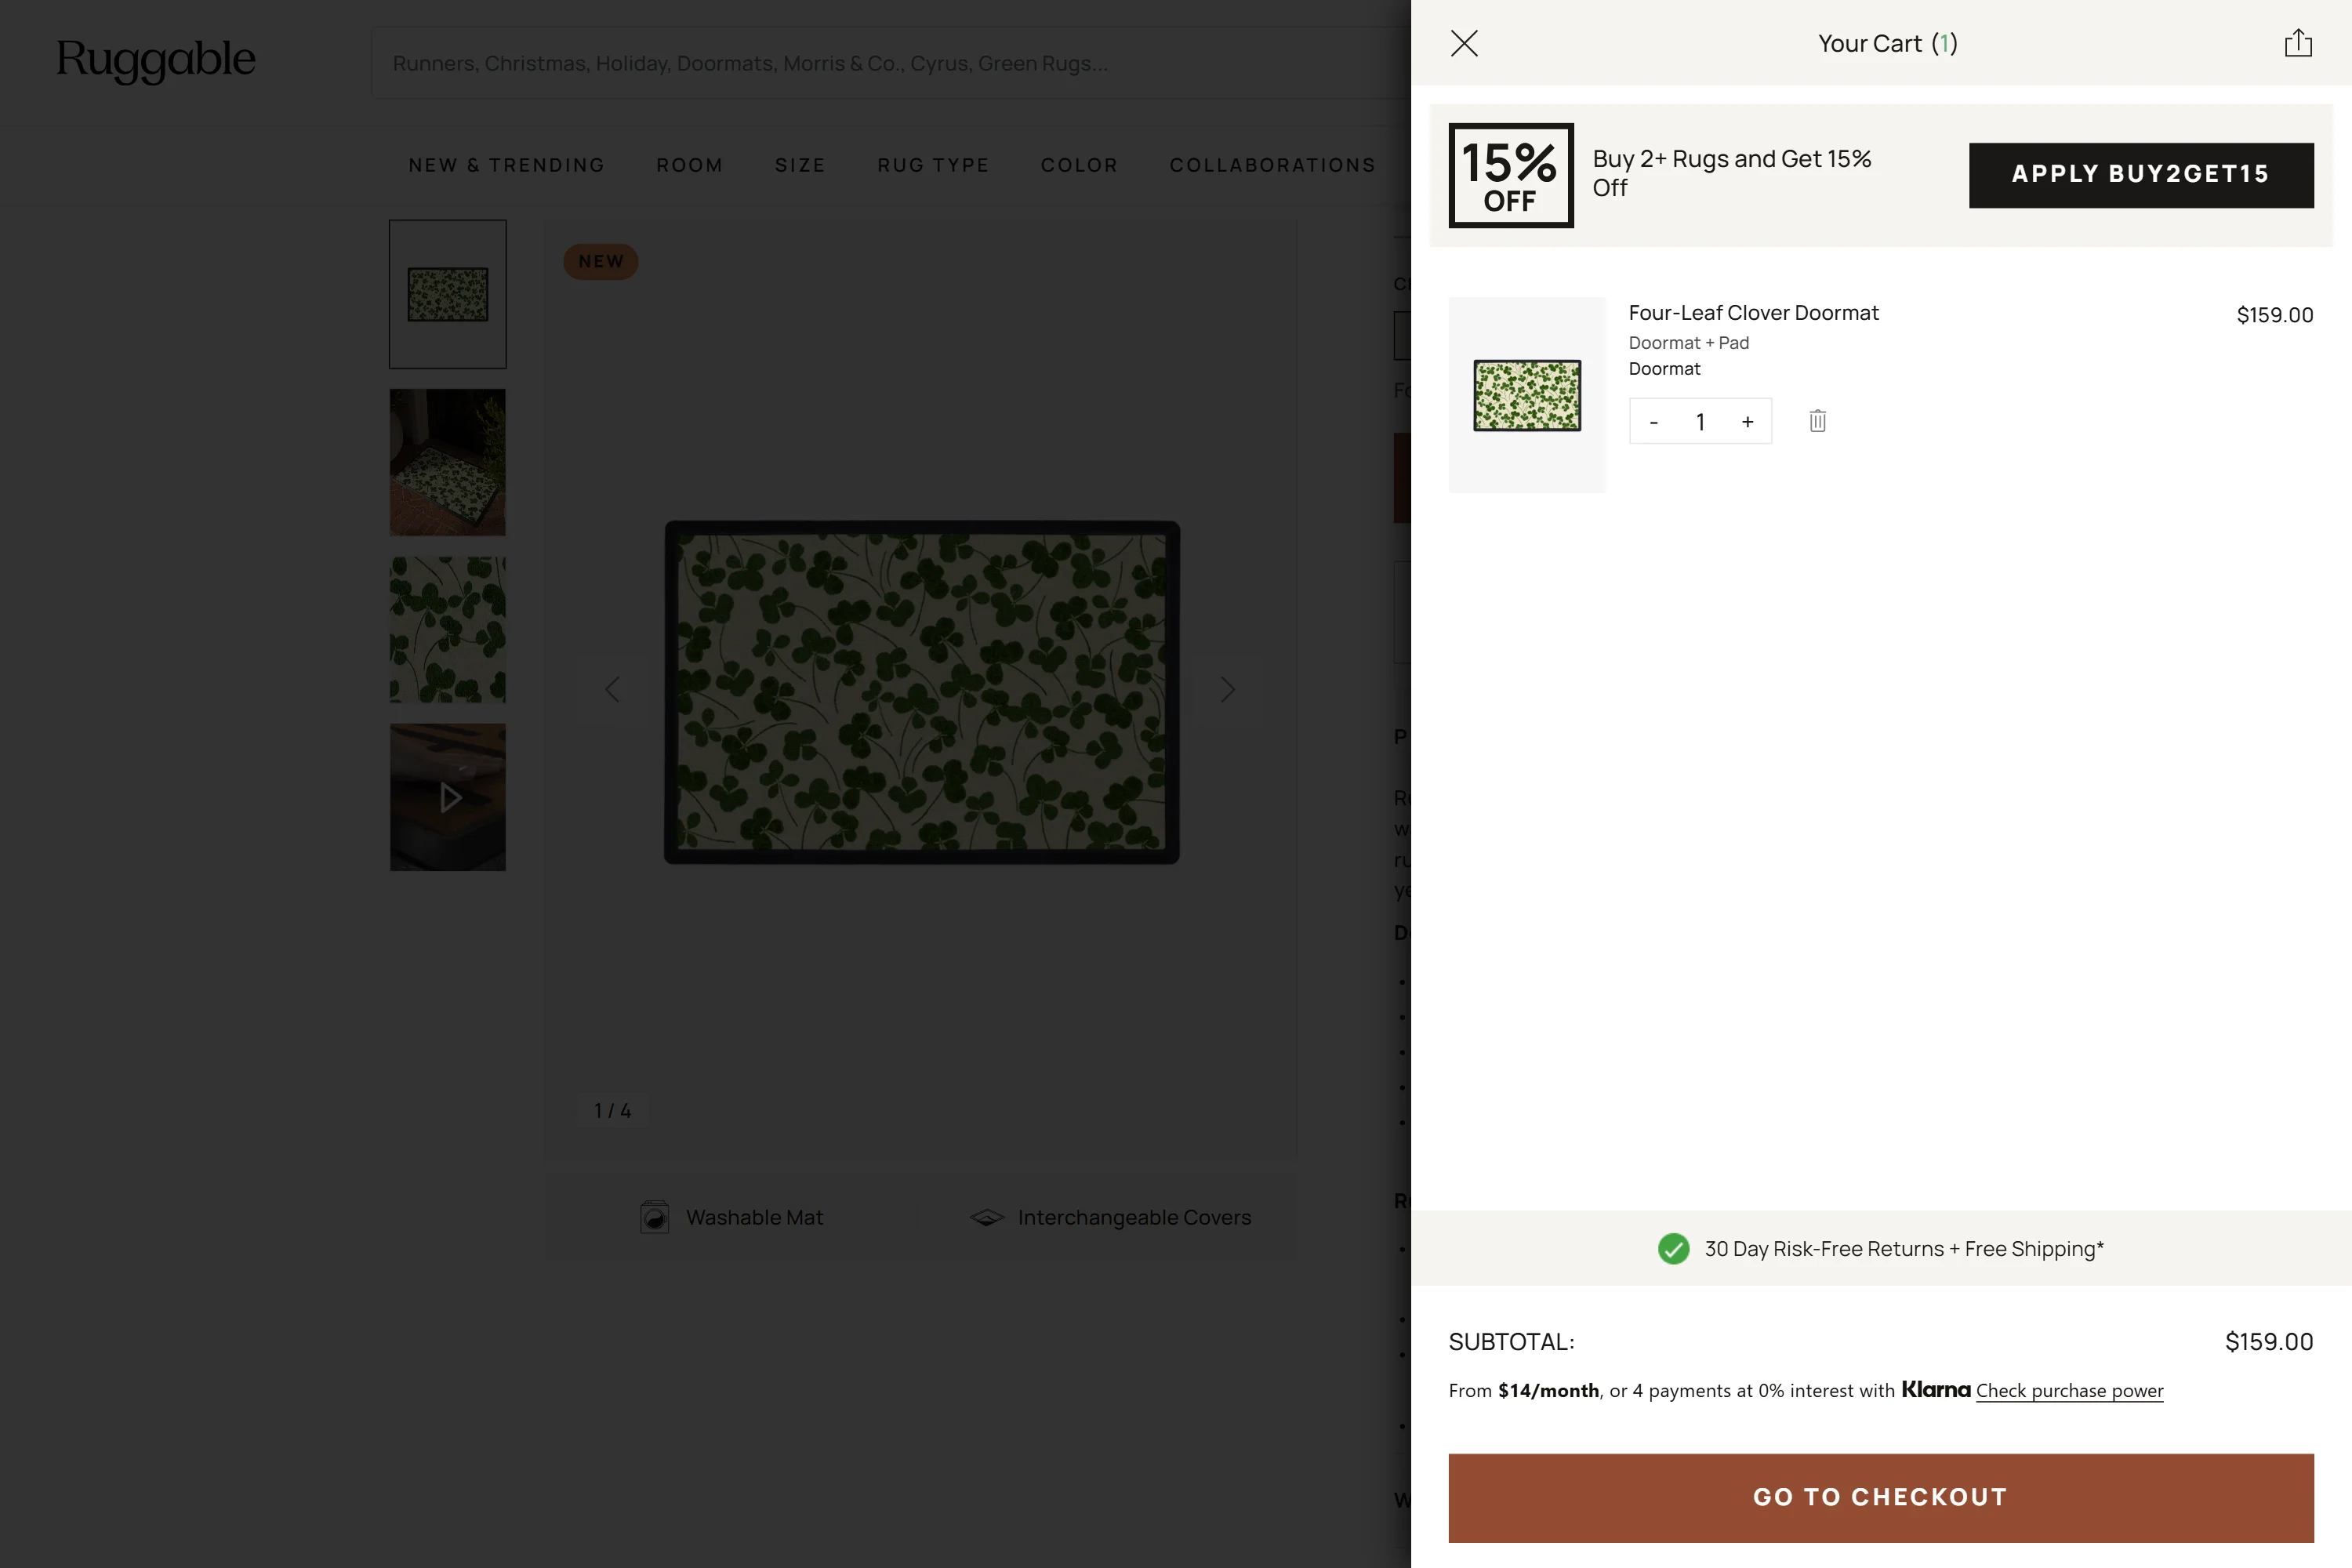Show the previous product image arrow

pos(612,689)
